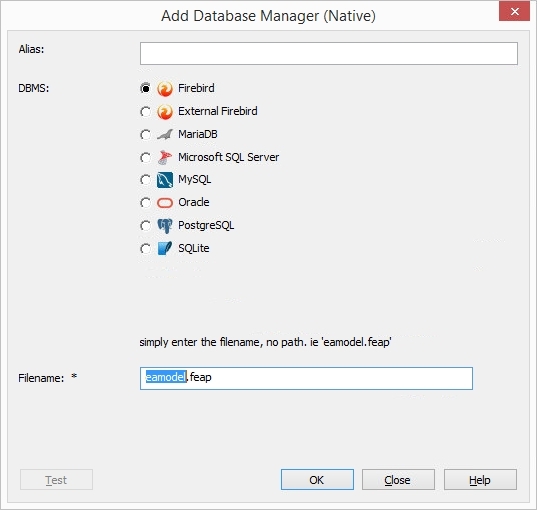
Task: Click the SQLite feather icon
Action: click(x=165, y=248)
